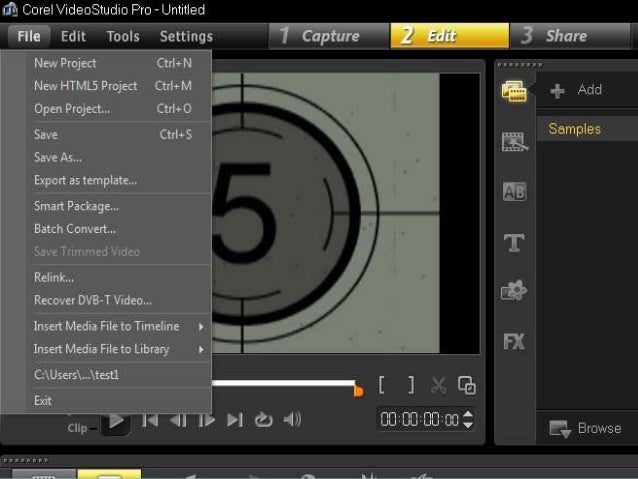638x479 pixels.
Task: Click the orange preview scrubber handle
Action: coord(358,391)
